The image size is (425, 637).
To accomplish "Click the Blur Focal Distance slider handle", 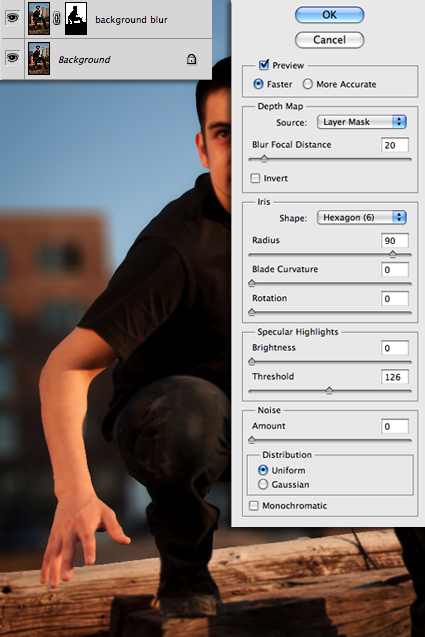I will tap(264, 158).
